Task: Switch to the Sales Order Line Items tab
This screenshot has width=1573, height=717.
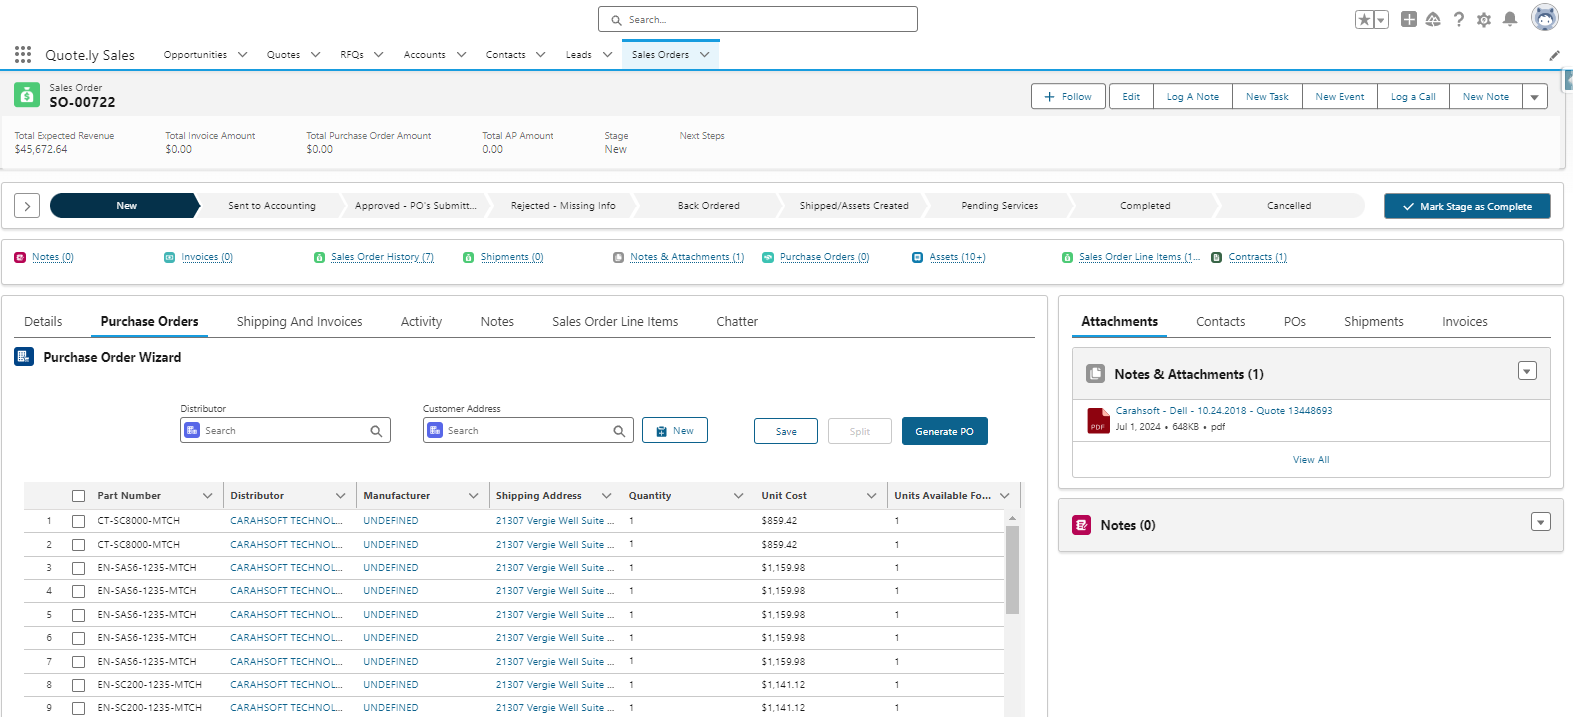Action: tap(615, 322)
